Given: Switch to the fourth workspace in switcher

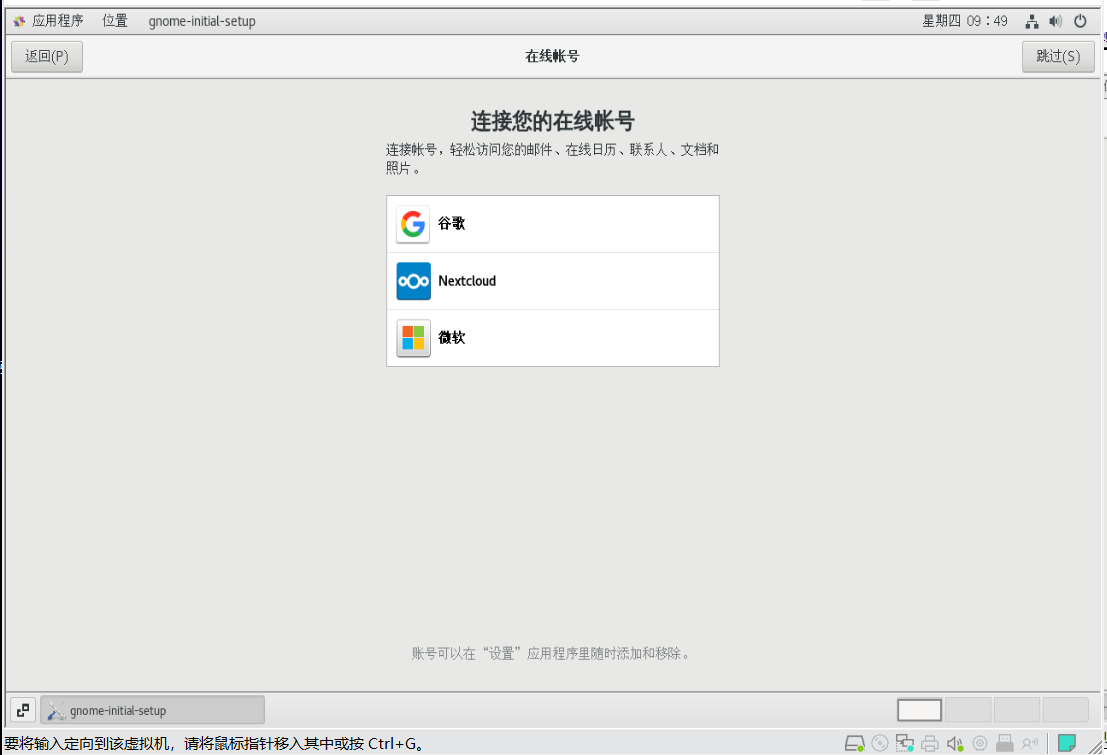Looking at the screenshot, I should coord(1065,710).
